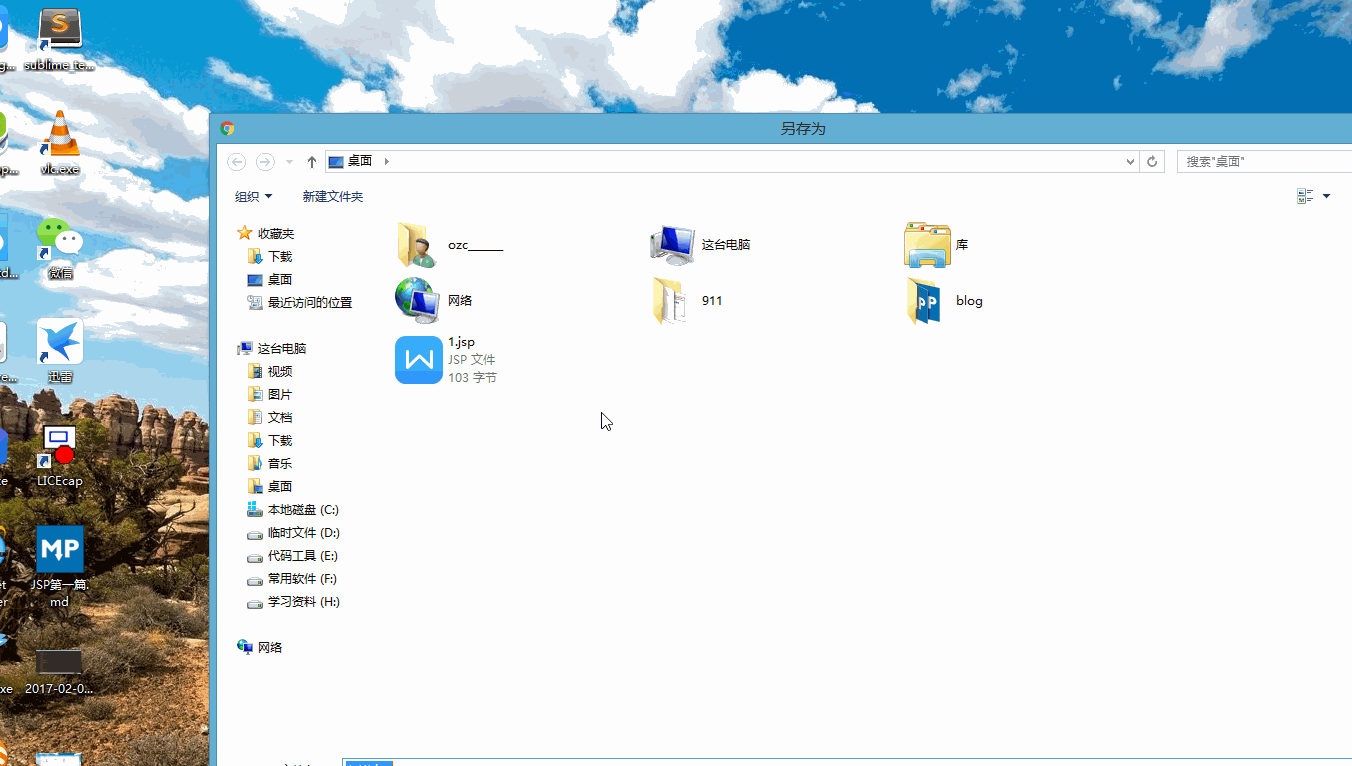Image resolution: width=1352 pixels, height=766 pixels.
Task: Open 音乐 folder in navigation tree
Action: 270,464
